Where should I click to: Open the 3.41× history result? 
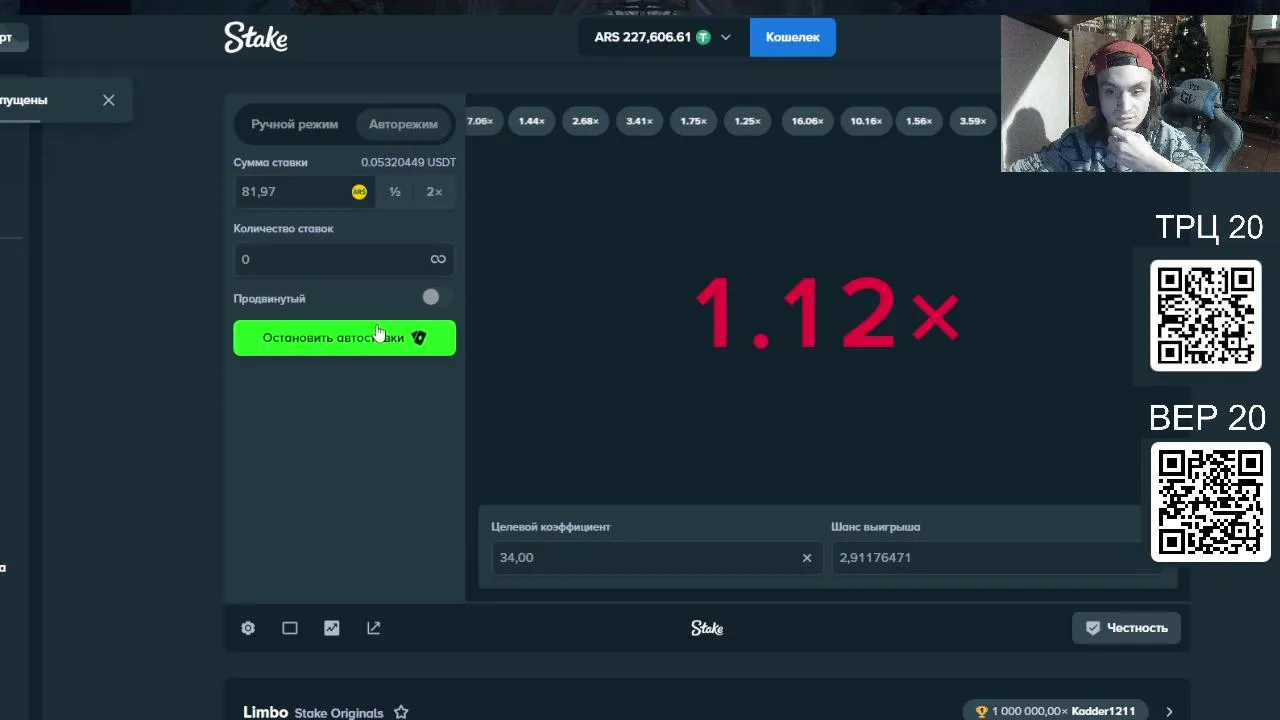pos(639,121)
